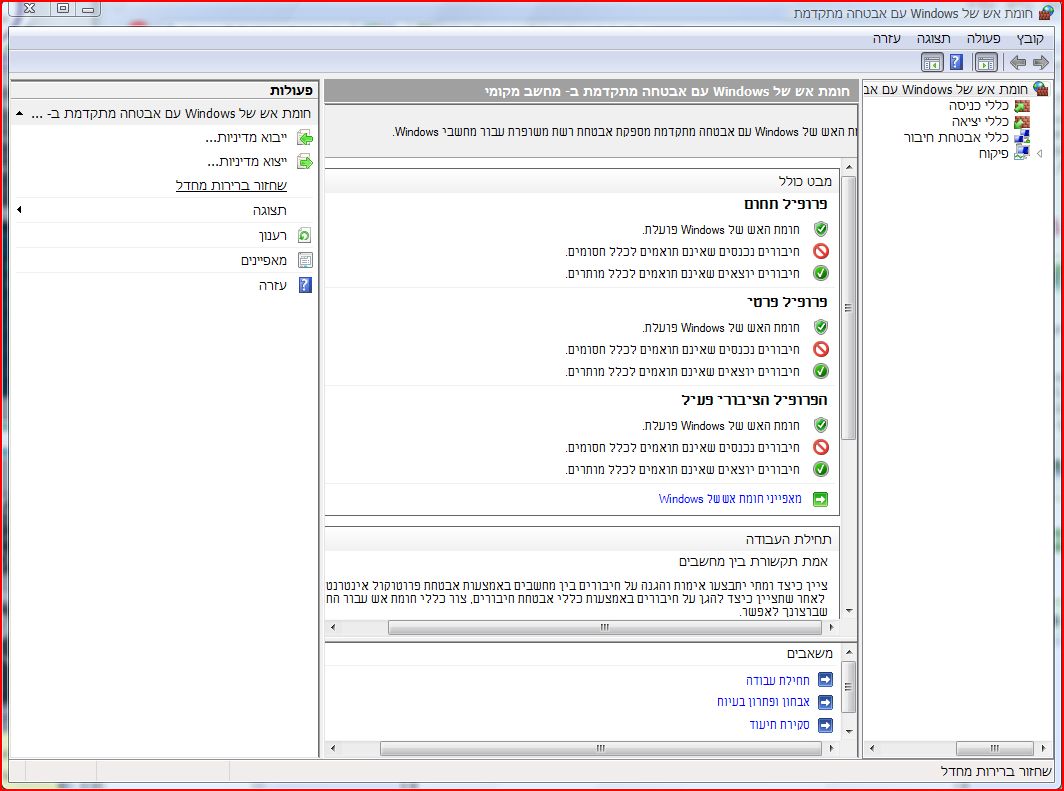Image resolution: width=1064 pixels, height=791 pixels.
Task: Click the window title bar firewall icon
Action: (x=1046, y=13)
